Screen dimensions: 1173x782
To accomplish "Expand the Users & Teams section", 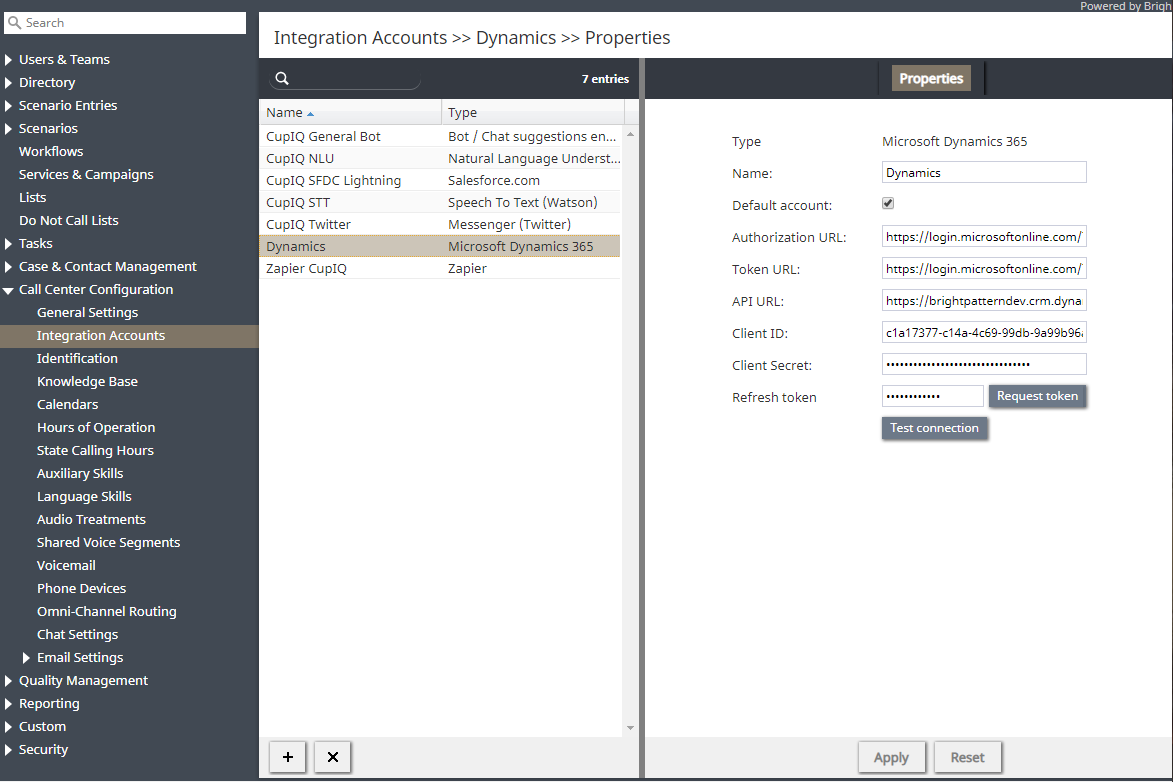I will [x=8, y=60].
